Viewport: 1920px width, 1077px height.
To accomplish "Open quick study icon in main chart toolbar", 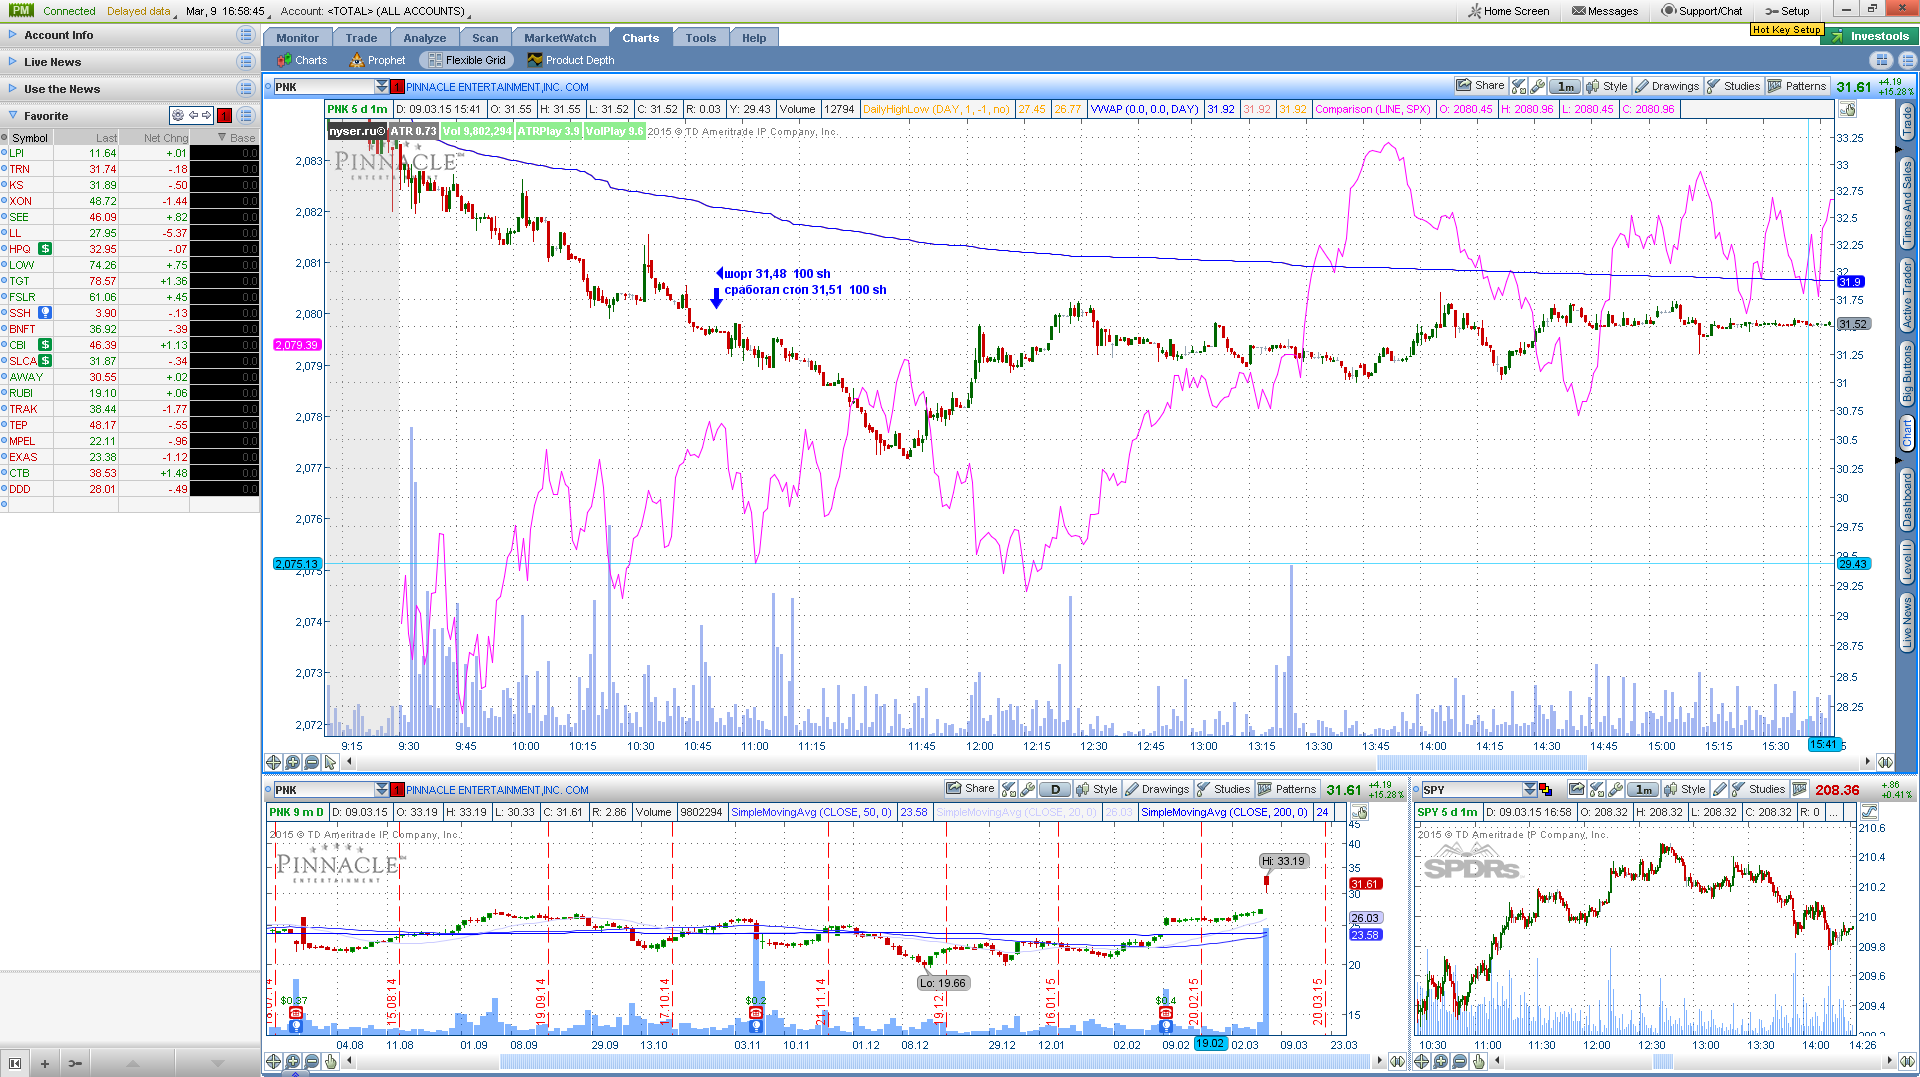I will click(x=1519, y=86).
